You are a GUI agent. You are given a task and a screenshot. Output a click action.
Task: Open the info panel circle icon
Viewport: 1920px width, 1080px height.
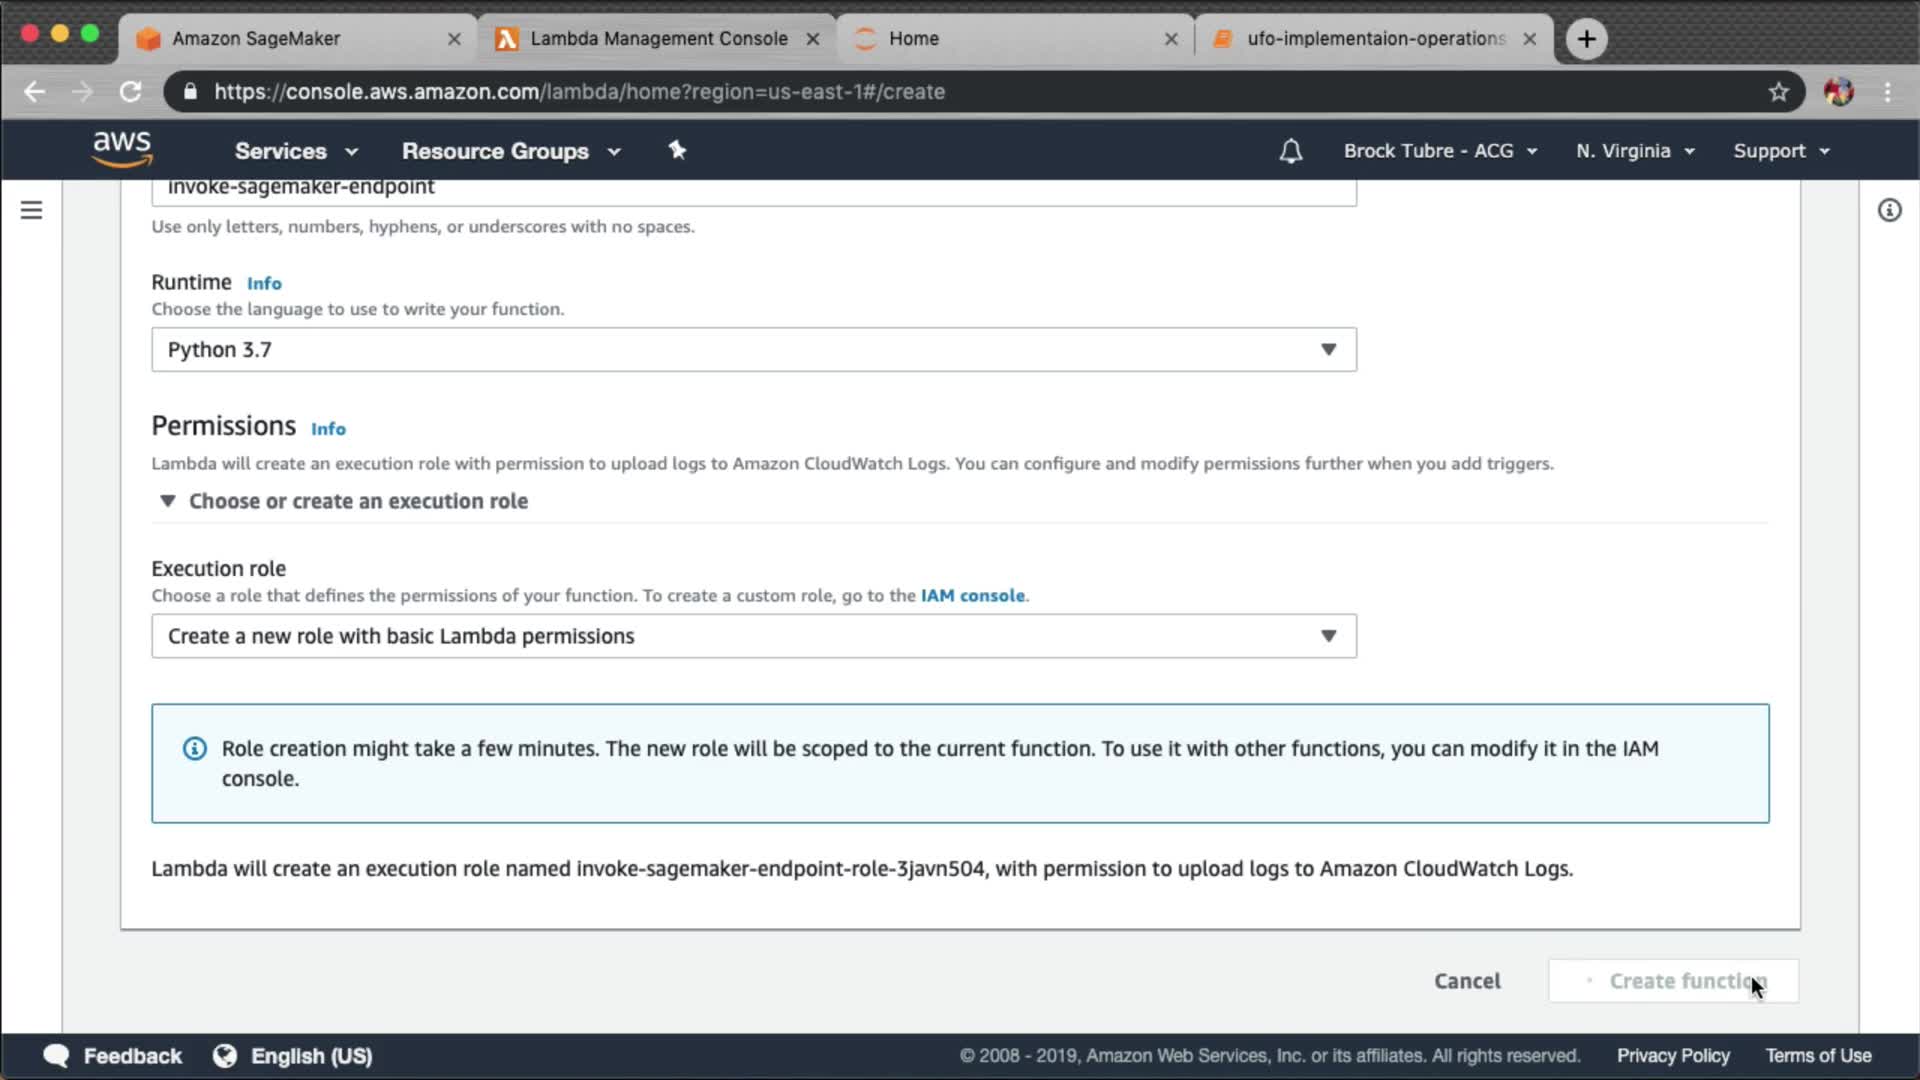tap(1889, 210)
